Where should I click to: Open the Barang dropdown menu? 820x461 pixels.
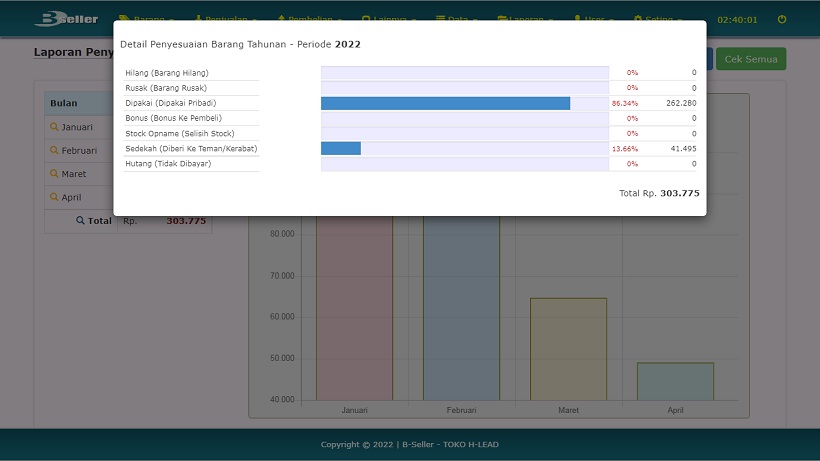[147, 19]
